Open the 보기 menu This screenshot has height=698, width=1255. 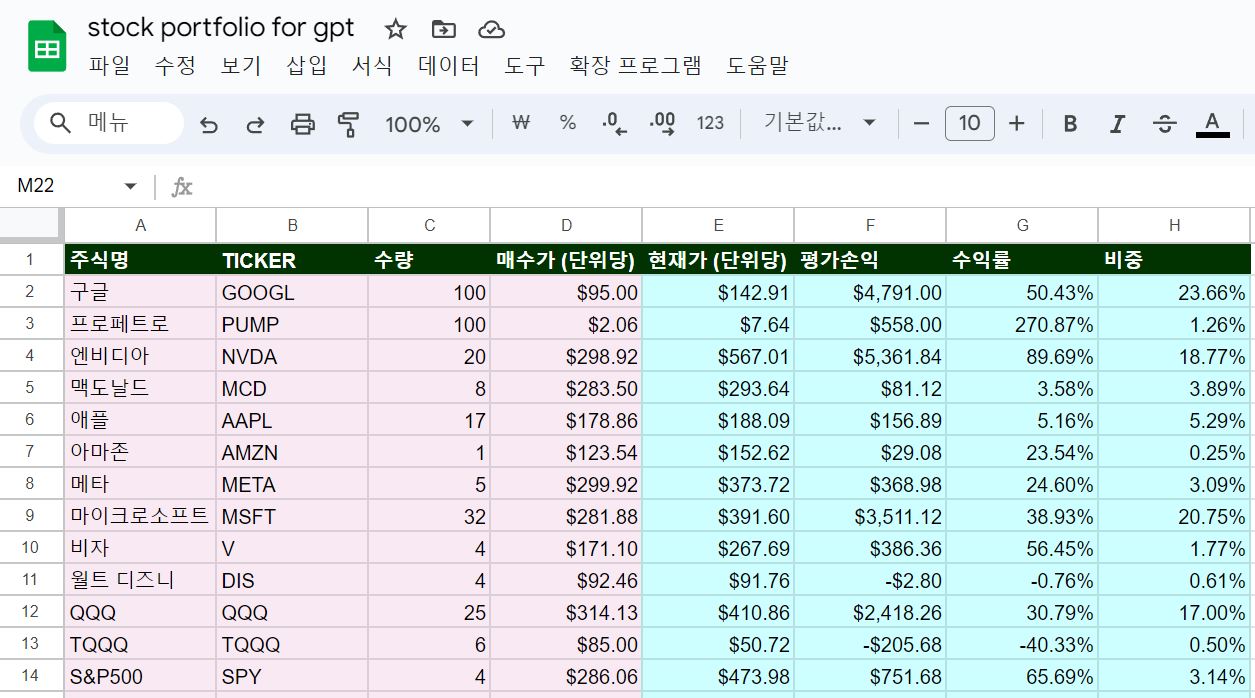pyautogui.click(x=241, y=66)
